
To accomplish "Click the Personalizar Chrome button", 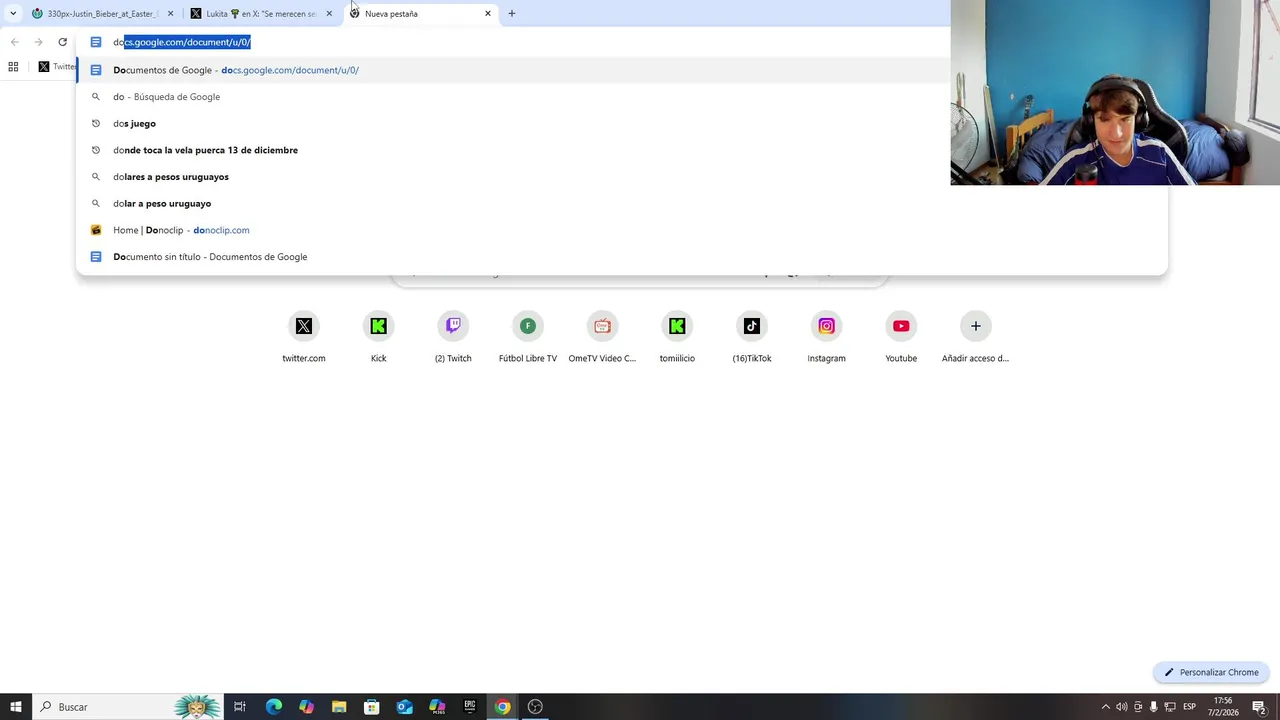I will pos(1211,672).
